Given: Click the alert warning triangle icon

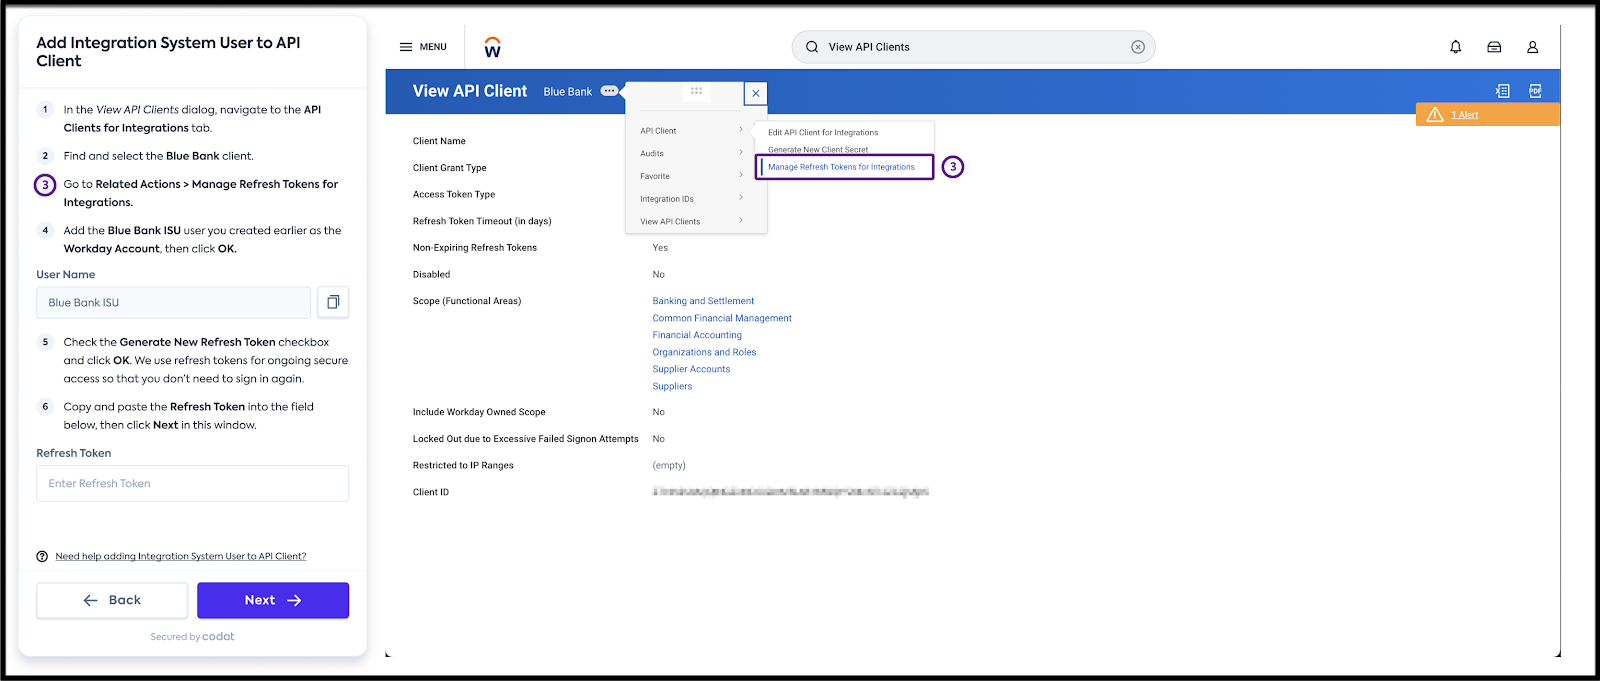Looking at the screenshot, I should [1435, 115].
